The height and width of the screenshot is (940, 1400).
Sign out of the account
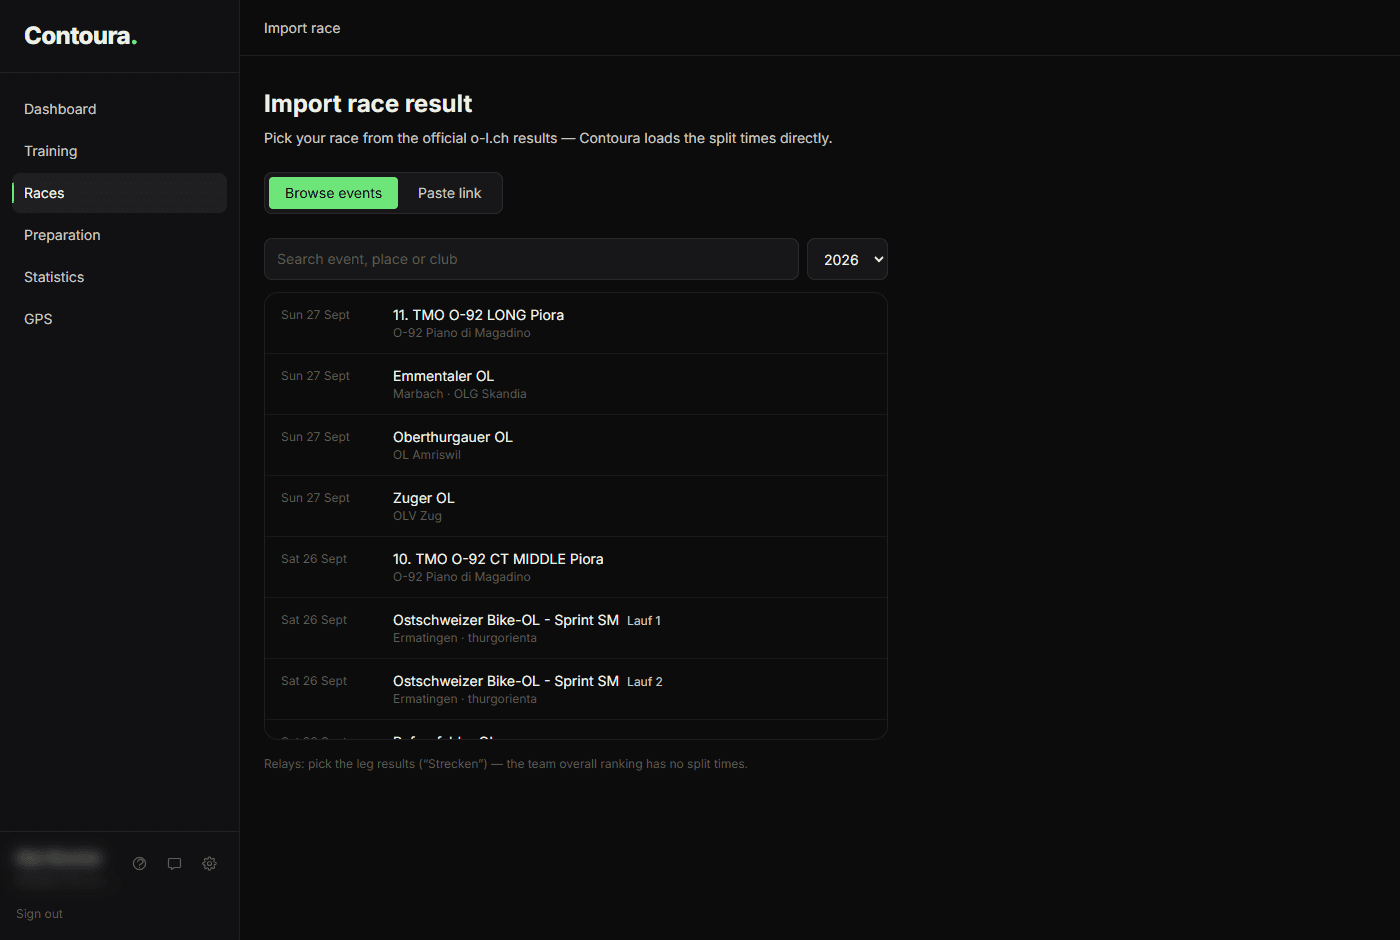[39, 914]
